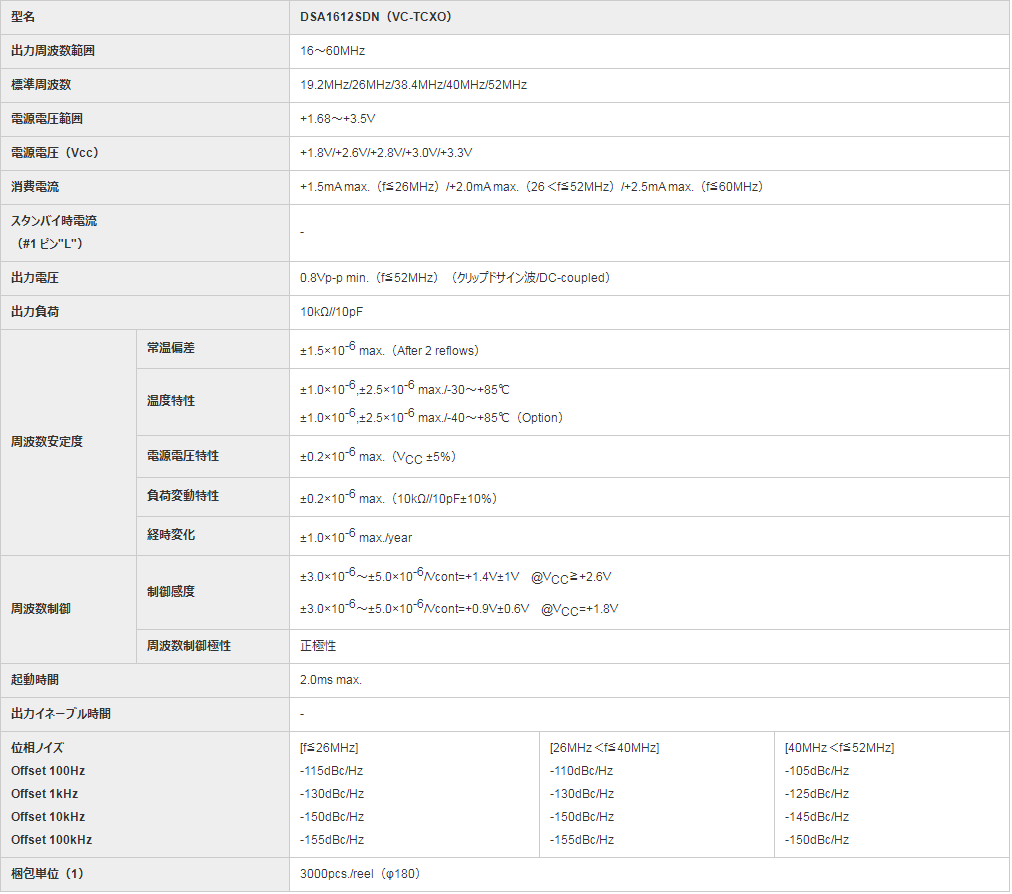This screenshot has width=1012, height=894.
Task: Select the 温度特性 sub-row label
Action: coord(171,401)
